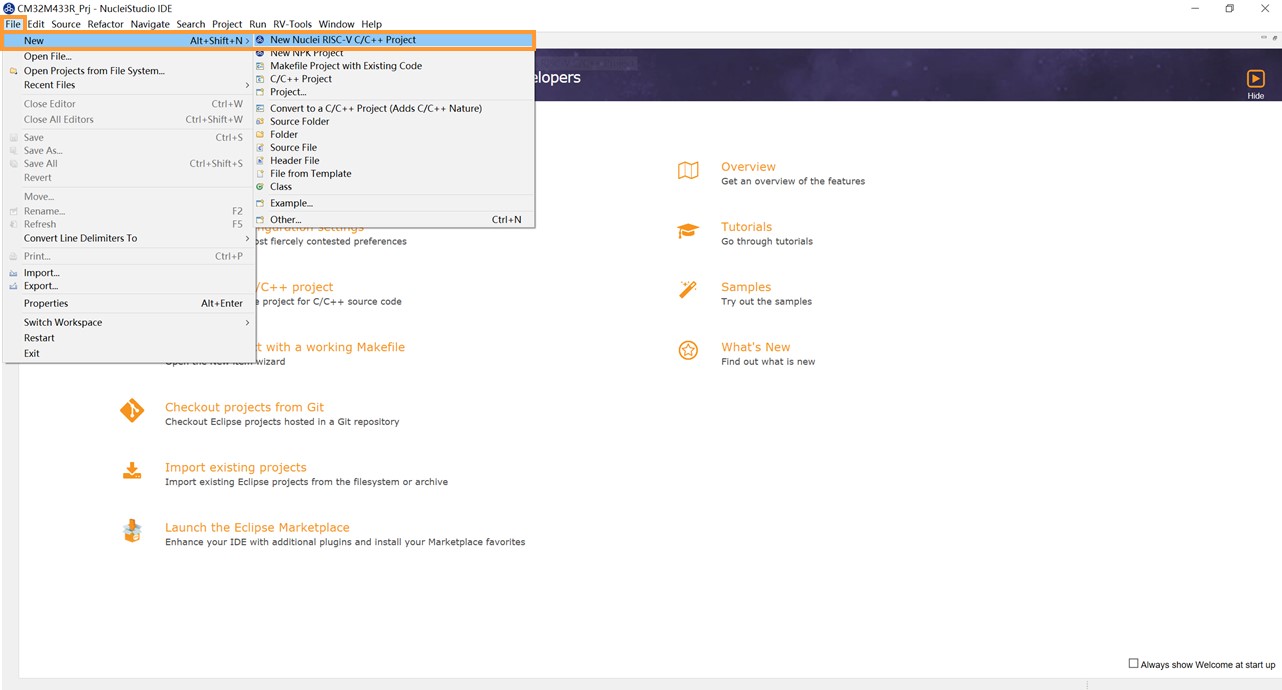1282x690 pixels.
Task: Open the Source menu
Action: [x=66, y=24]
